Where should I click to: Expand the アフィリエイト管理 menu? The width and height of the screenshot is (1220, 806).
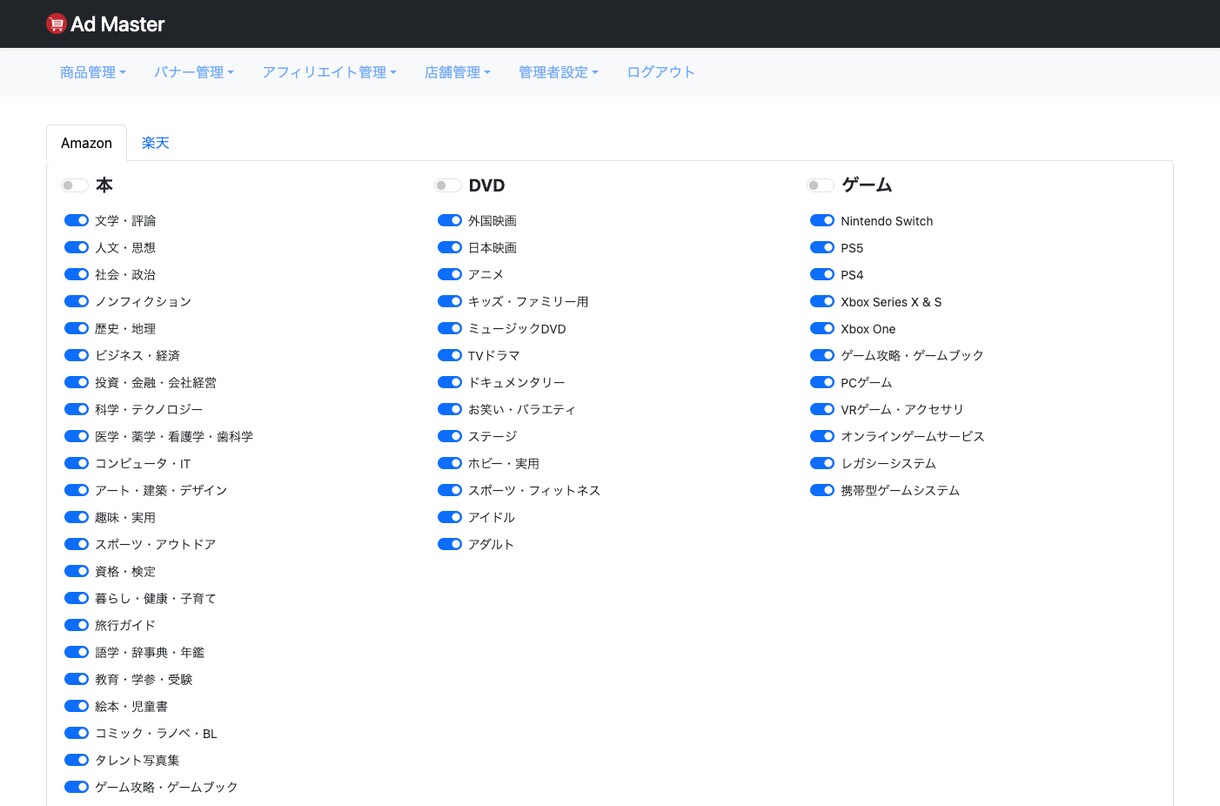tap(329, 72)
